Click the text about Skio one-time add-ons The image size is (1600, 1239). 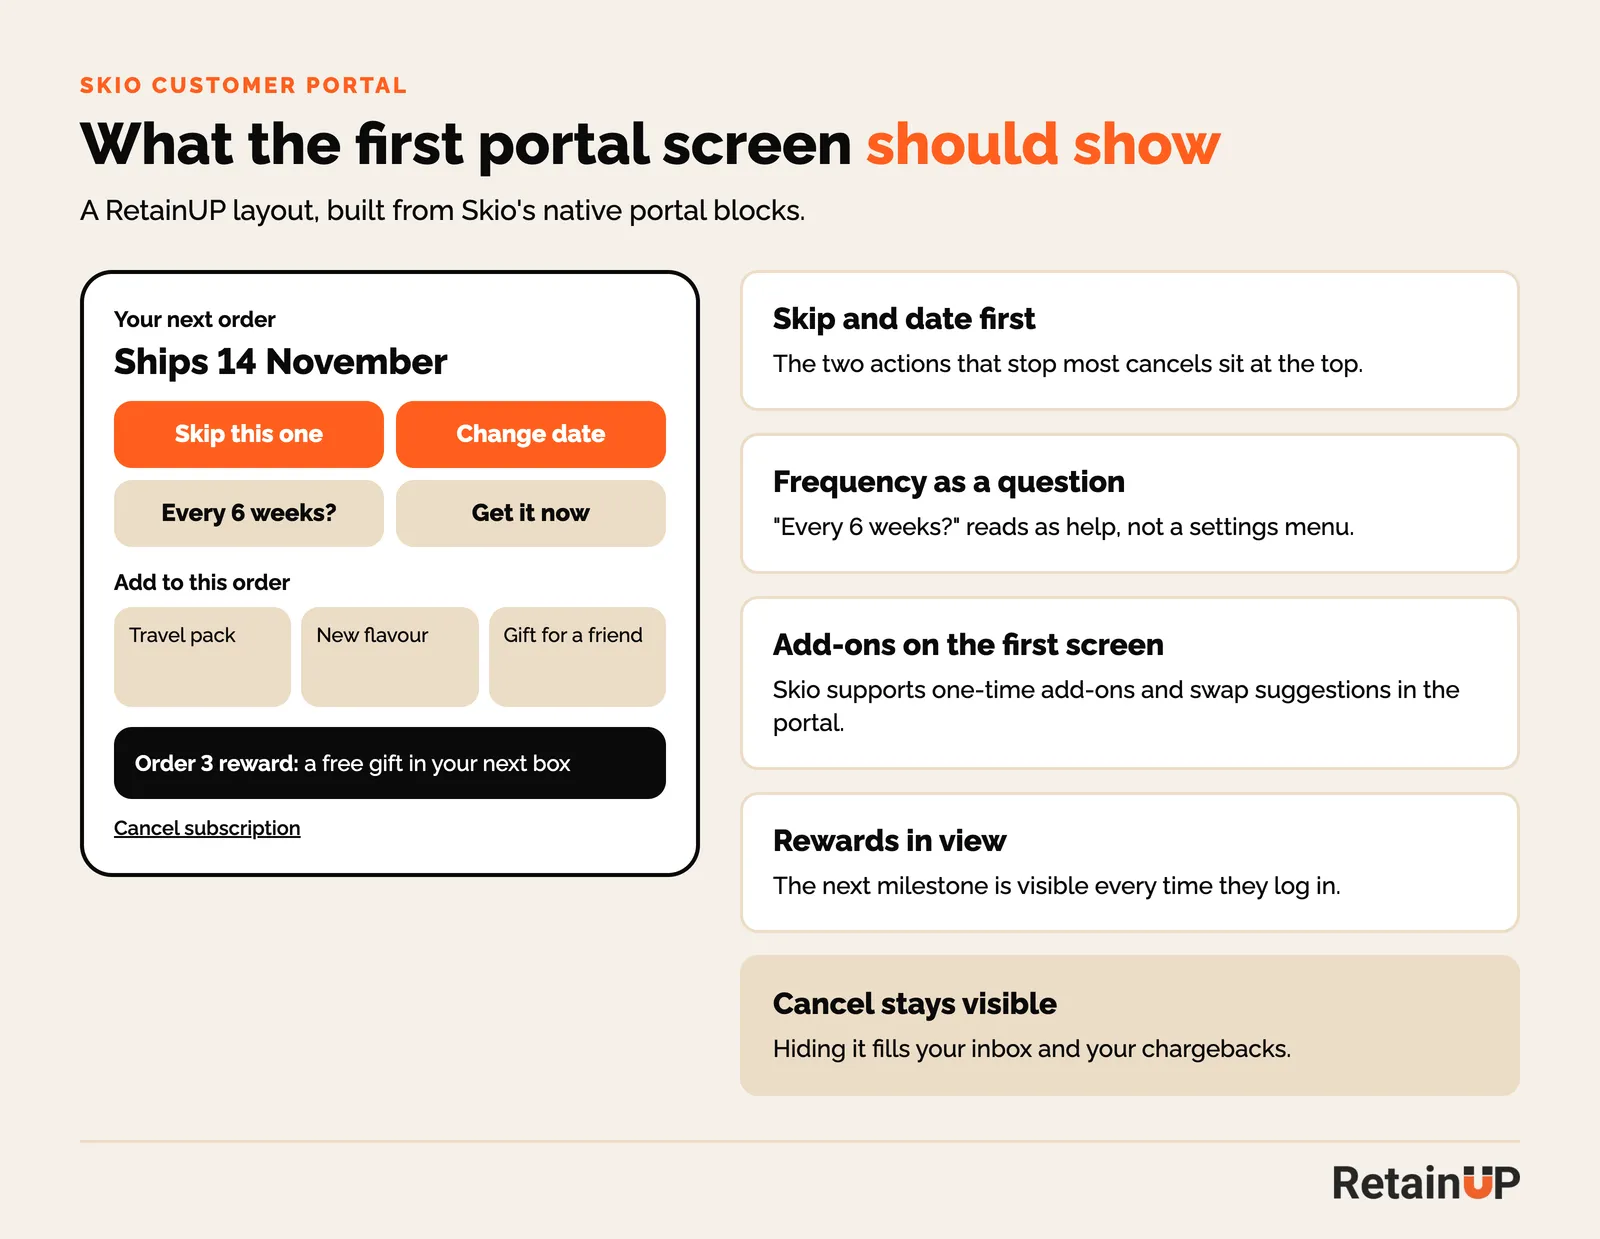(x=1116, y=705)
